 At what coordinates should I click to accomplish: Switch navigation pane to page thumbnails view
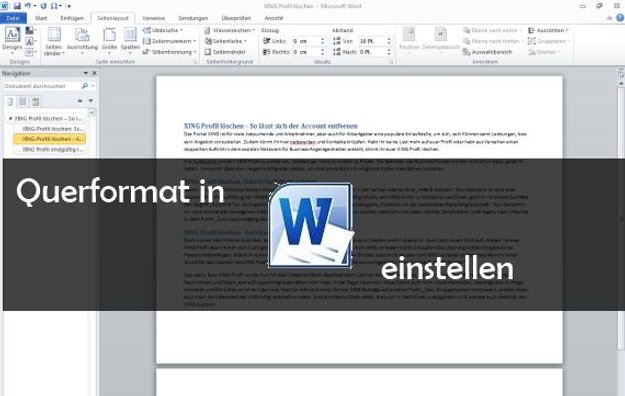(23, 102)
